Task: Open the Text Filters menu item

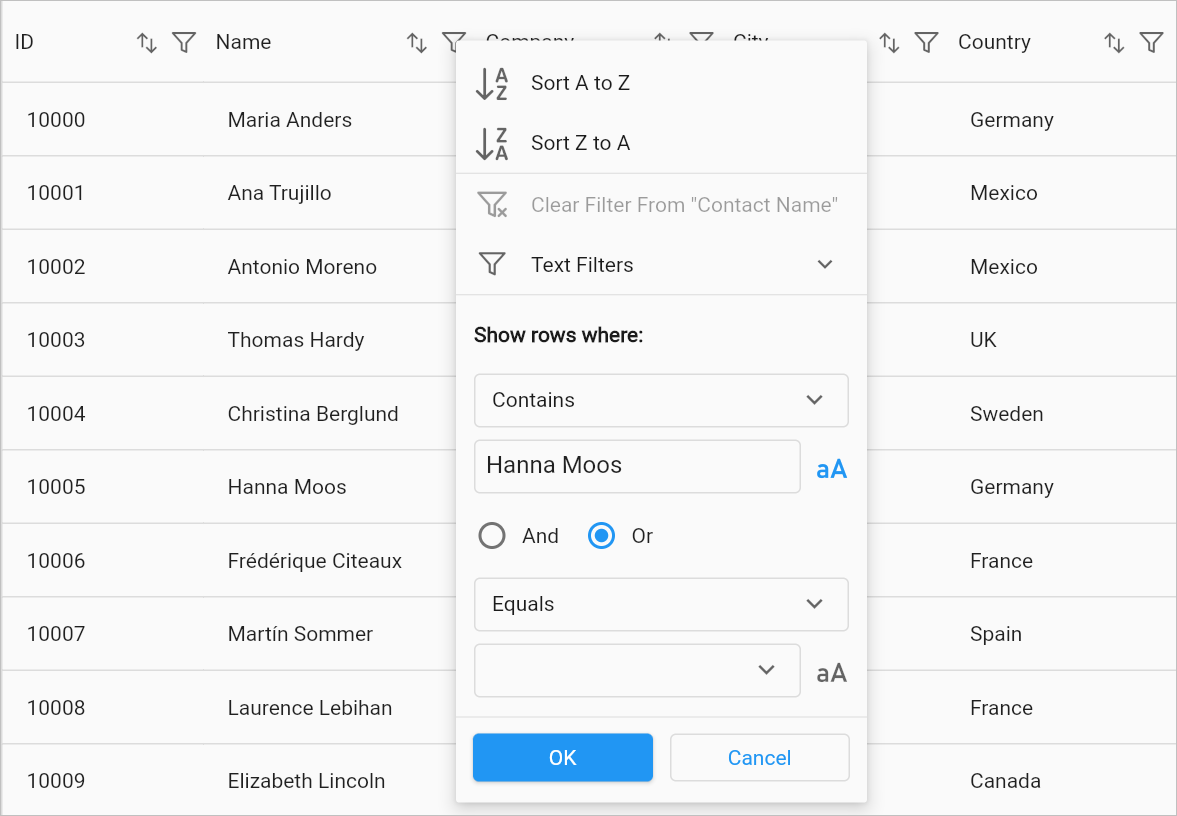Action: 661,264
